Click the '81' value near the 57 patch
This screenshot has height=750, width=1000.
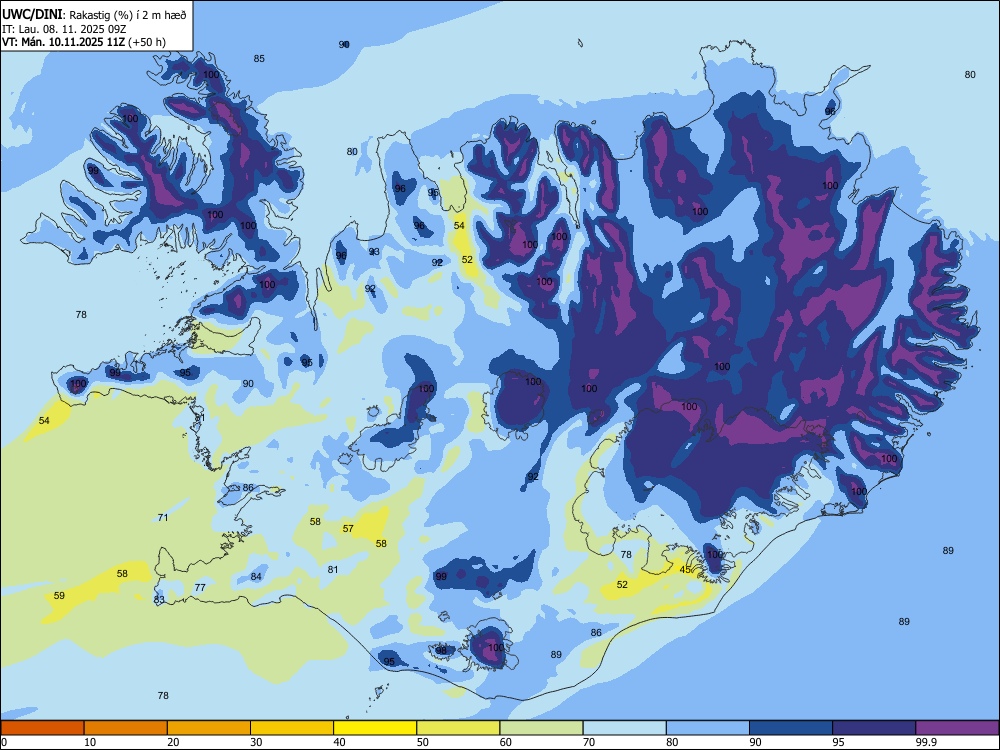click(x=333, y=570)
